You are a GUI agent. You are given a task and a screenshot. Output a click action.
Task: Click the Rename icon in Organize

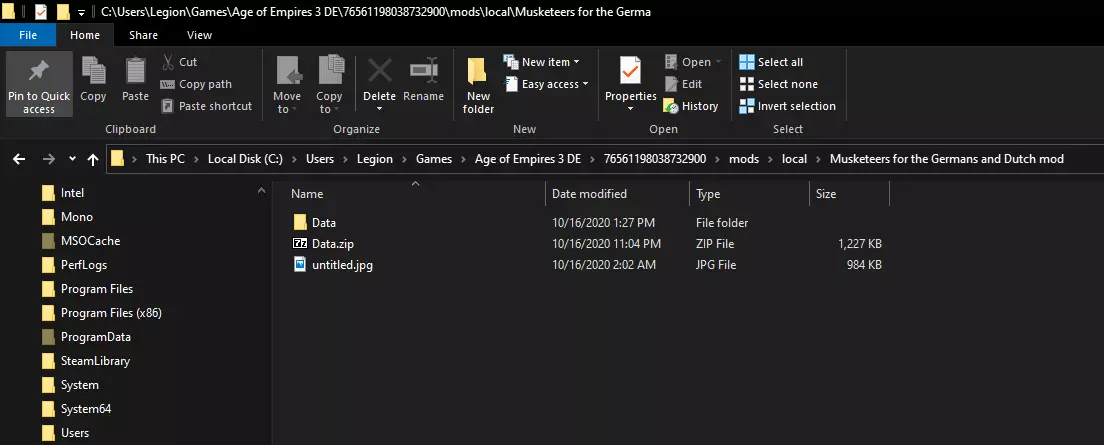pyautogui.click(x=423, y=72)
